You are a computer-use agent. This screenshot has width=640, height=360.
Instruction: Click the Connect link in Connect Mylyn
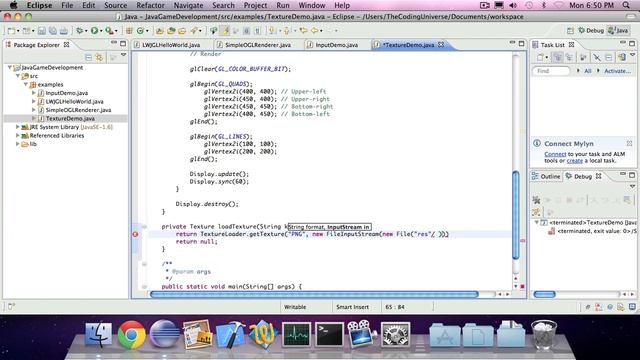click(x=555, y=154)
